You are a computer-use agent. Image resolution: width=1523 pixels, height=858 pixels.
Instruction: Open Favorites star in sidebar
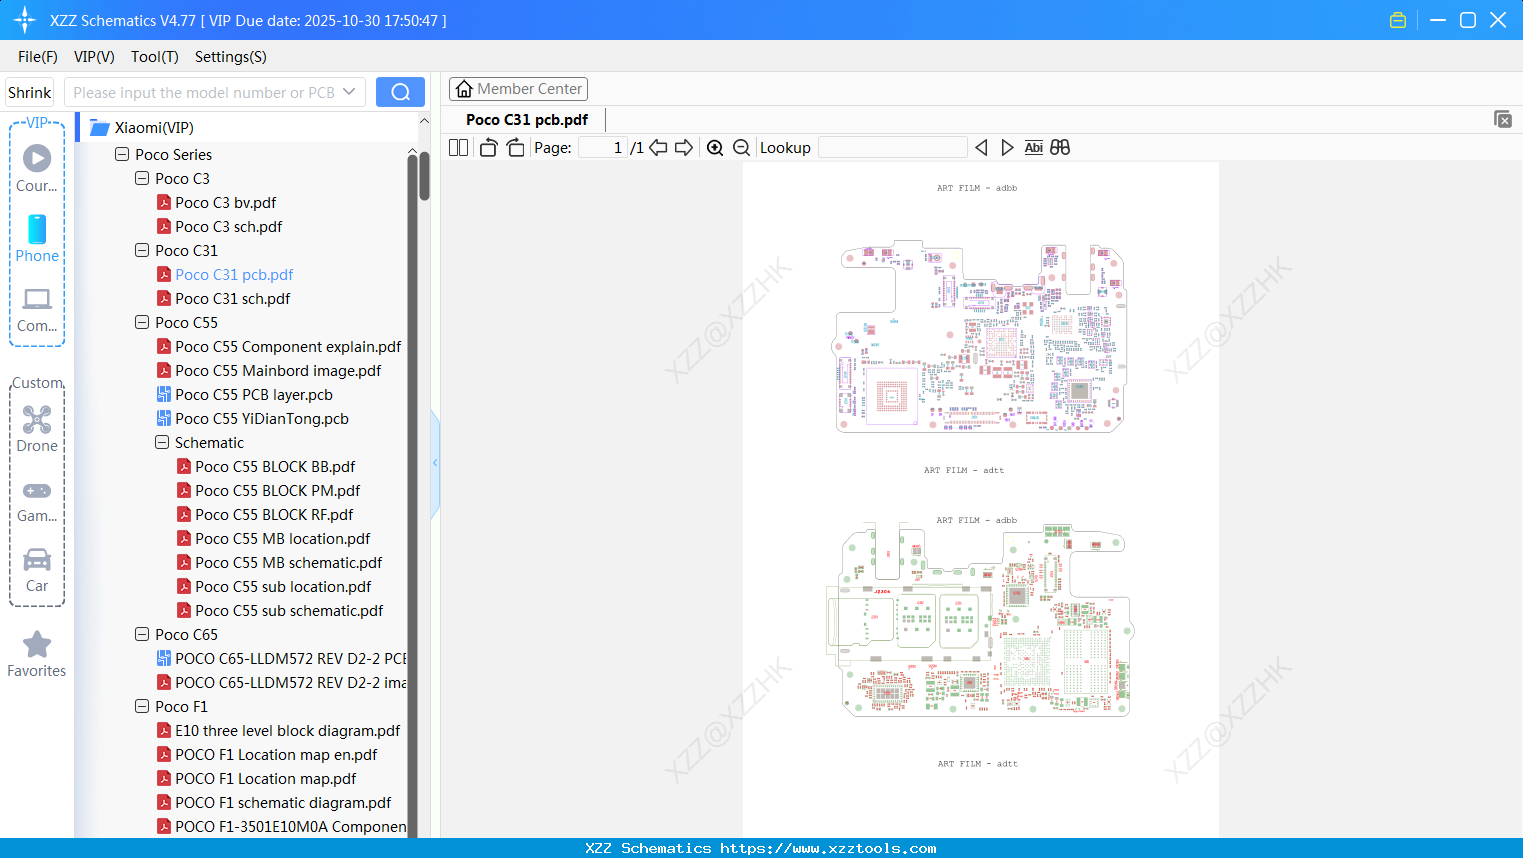(x=37, y=654)
